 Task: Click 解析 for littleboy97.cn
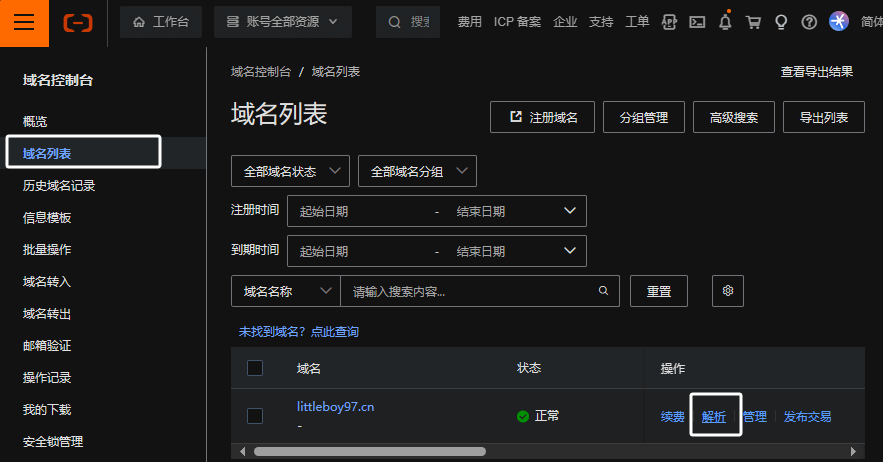[713, 416]
